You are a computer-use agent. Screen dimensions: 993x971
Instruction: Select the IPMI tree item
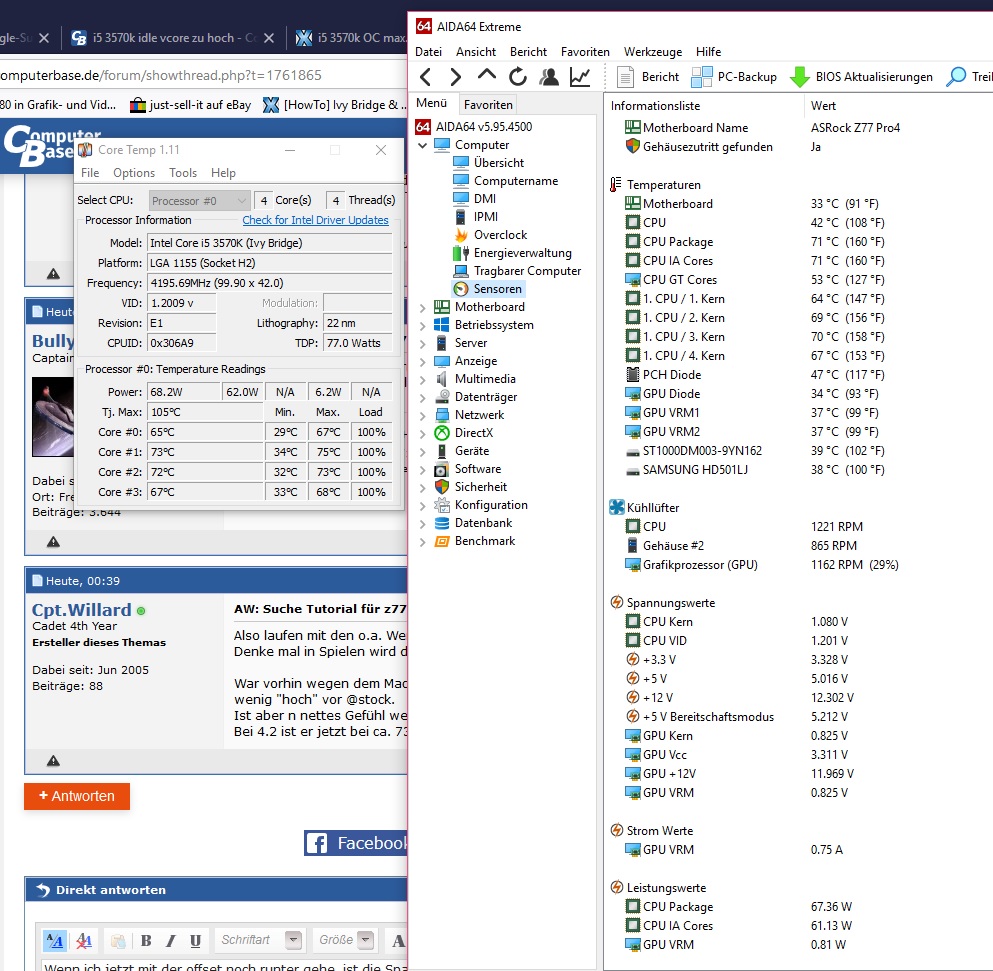pos(486,217)
